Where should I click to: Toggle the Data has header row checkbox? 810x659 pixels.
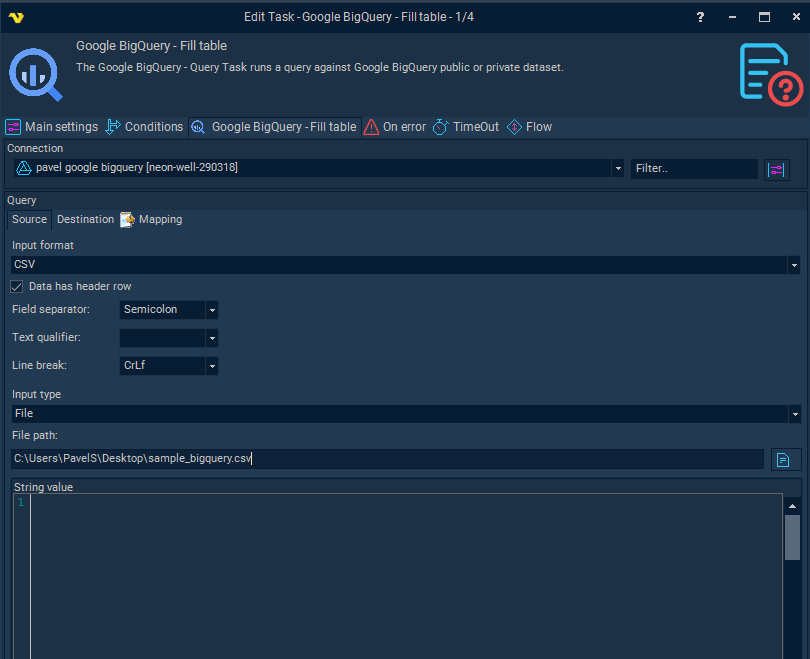(17, 286)
